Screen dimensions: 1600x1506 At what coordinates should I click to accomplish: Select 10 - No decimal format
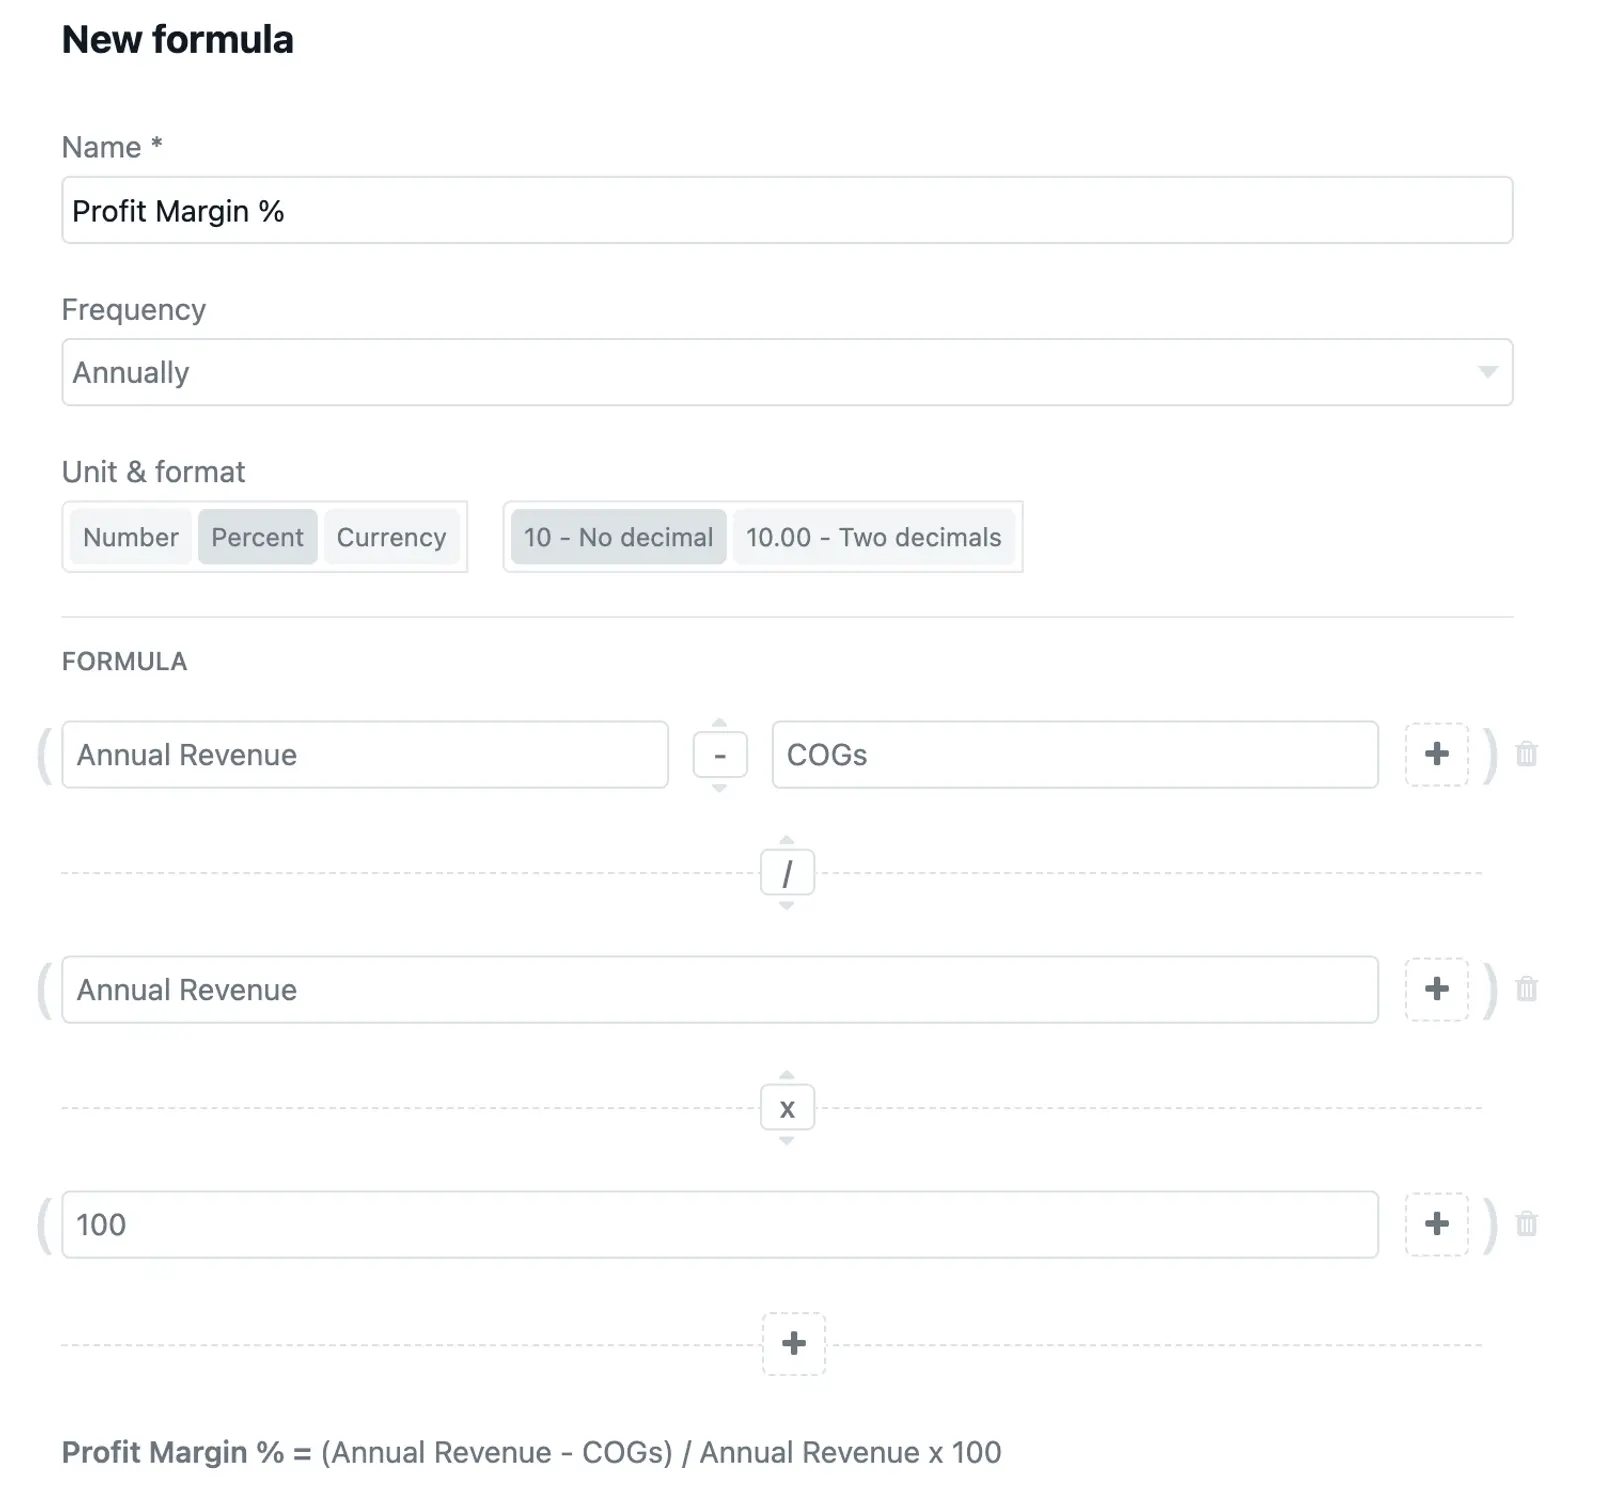point(618,537)
